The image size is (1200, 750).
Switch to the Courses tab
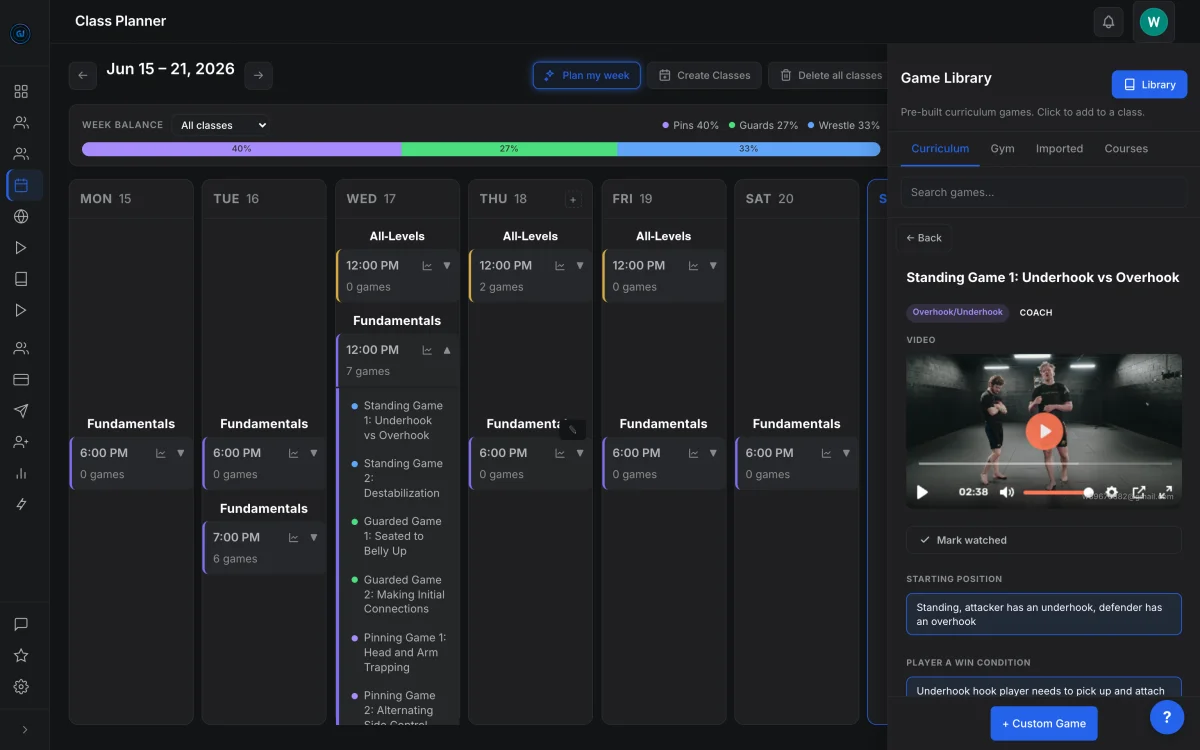1126,148
